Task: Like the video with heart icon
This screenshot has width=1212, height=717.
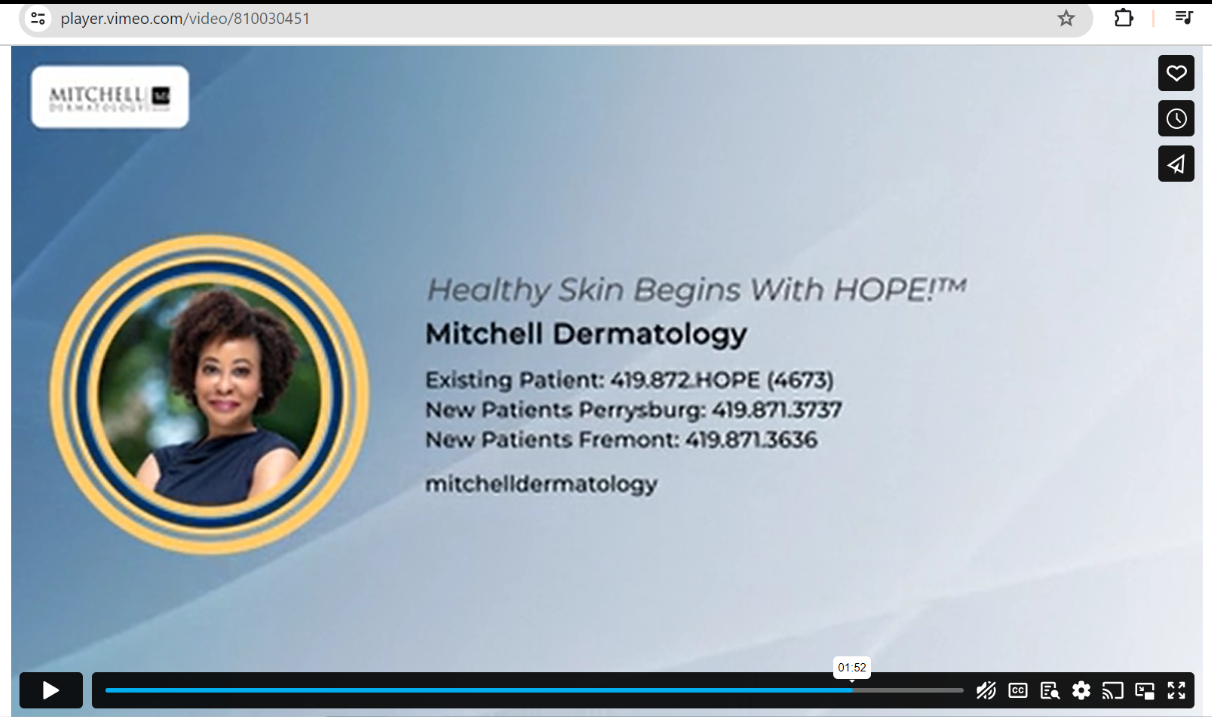Action: pyautogui.click(x=1176, y=73)
